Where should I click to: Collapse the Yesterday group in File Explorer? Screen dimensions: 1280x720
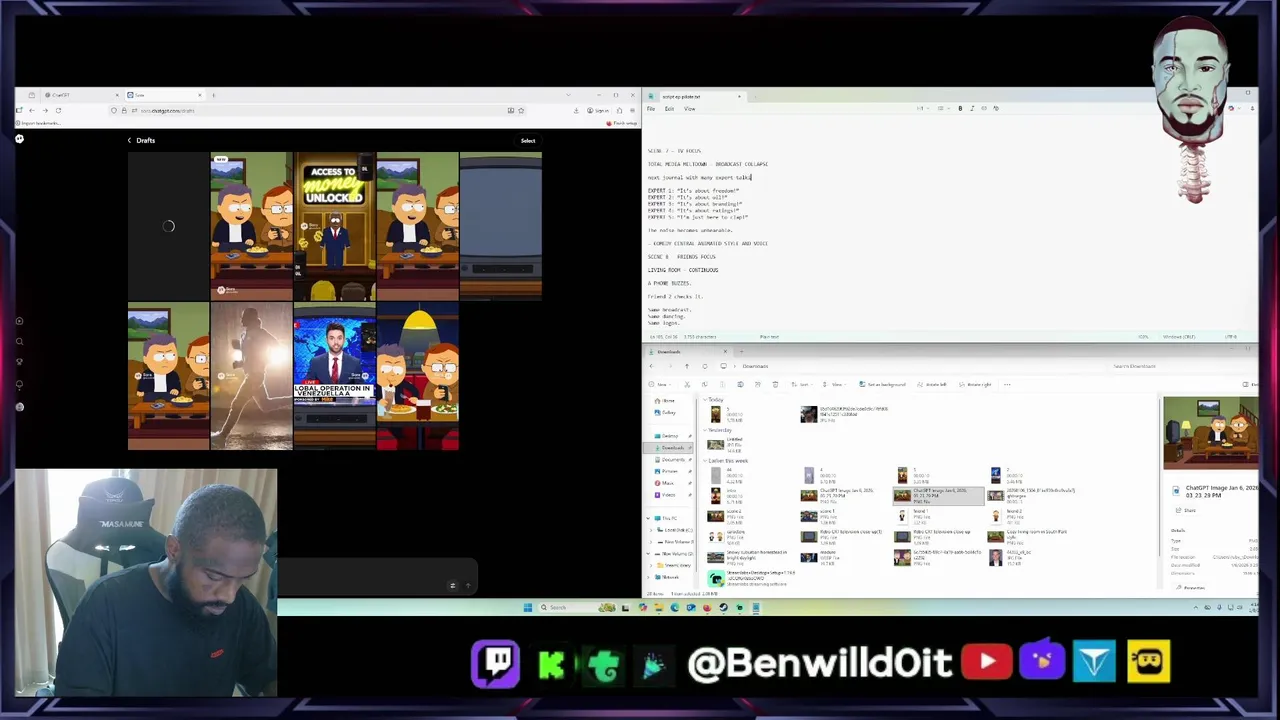[x=705, y=430]
